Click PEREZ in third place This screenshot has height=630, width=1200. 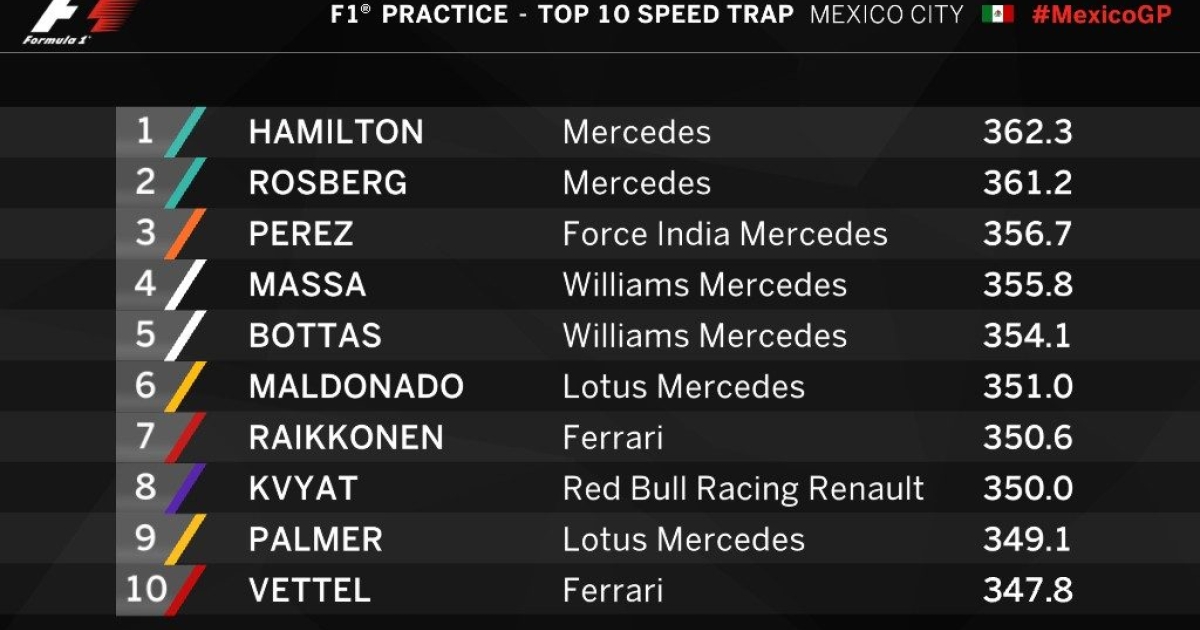point(301,234)
